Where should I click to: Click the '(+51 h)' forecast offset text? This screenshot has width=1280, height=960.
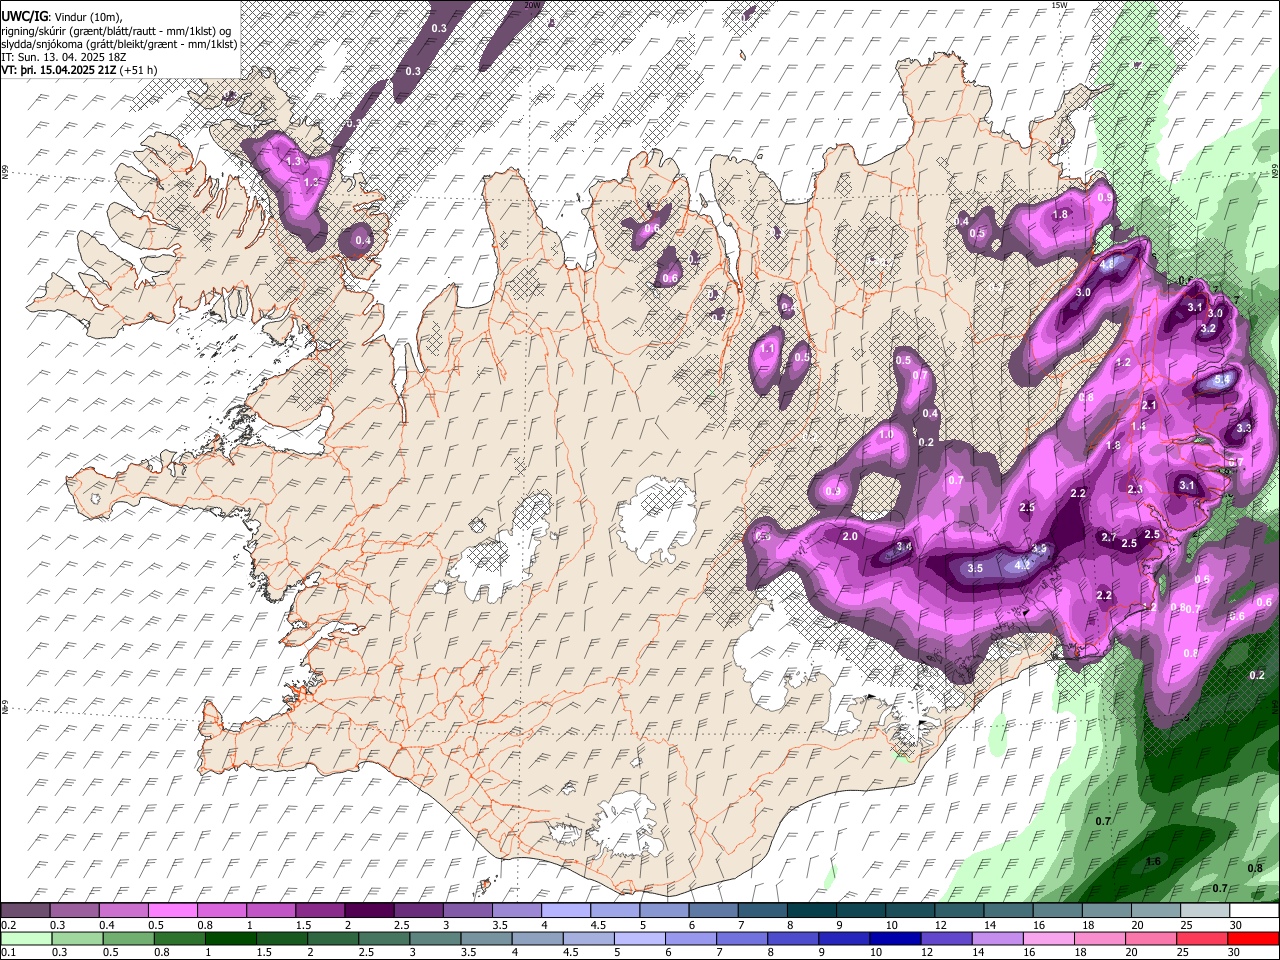[x=139, y=70]
